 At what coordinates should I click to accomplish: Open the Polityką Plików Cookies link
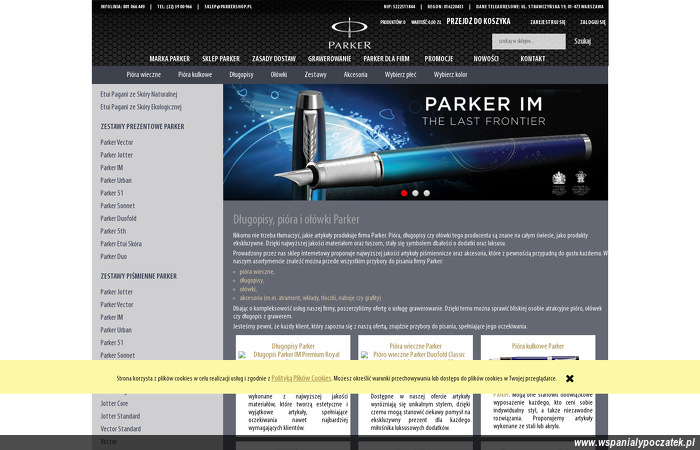[301, 378]
